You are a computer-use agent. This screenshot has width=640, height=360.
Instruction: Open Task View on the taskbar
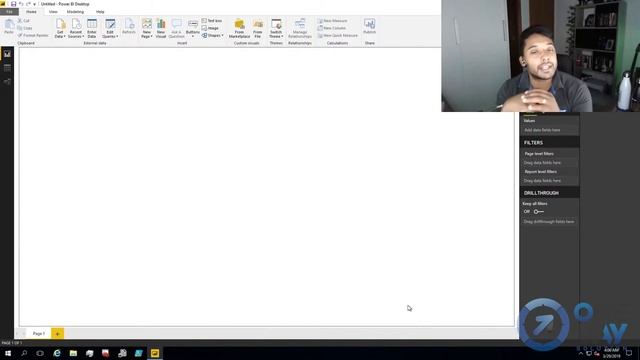pyautogui.click(x=40, y=353)
